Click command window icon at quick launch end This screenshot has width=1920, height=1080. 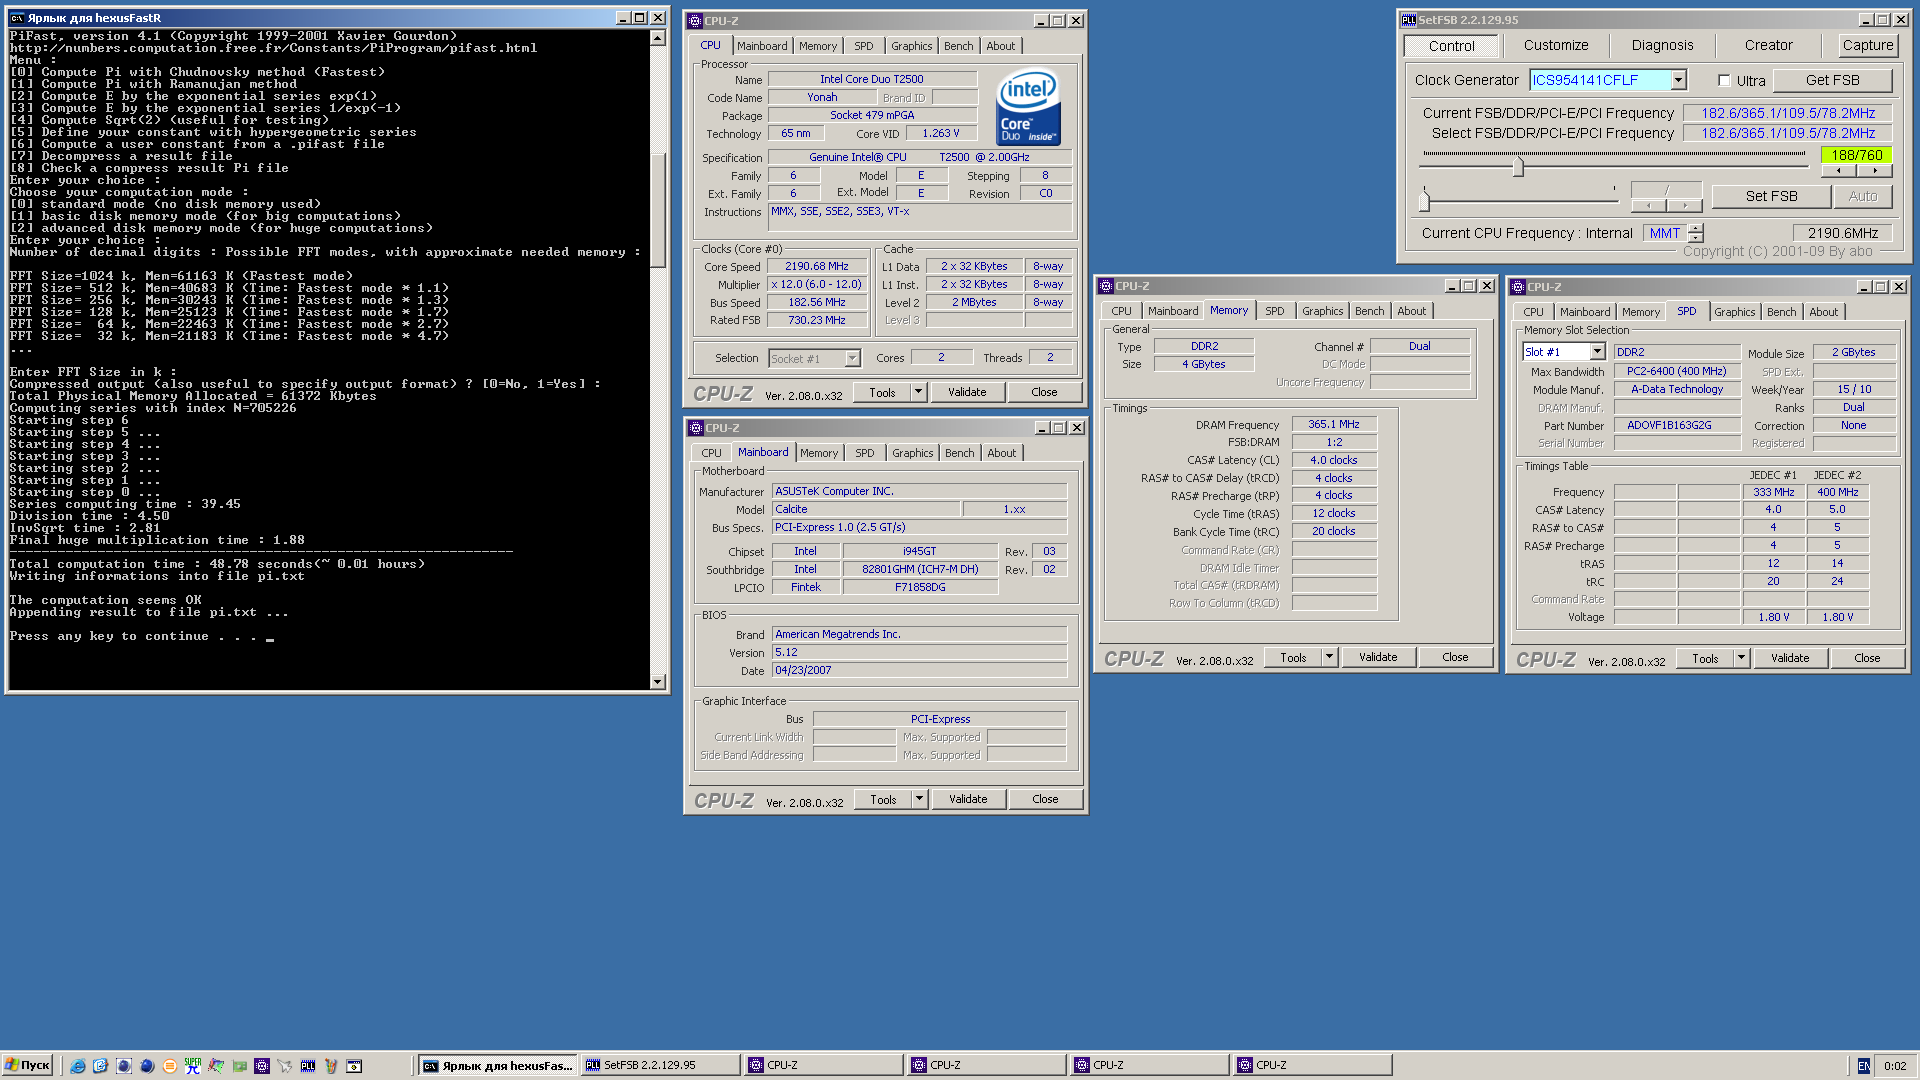354,1066
